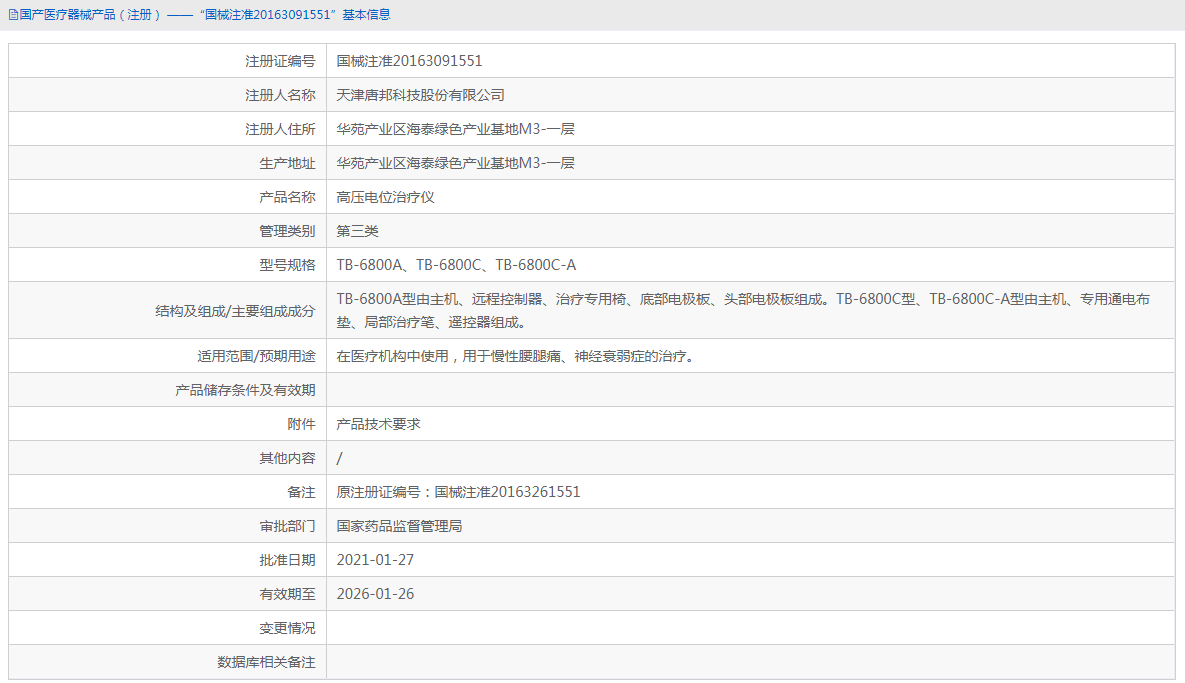Click the 结构及组成/主要组成成分 label
The image size is (1185, 683).
point(235,311)
